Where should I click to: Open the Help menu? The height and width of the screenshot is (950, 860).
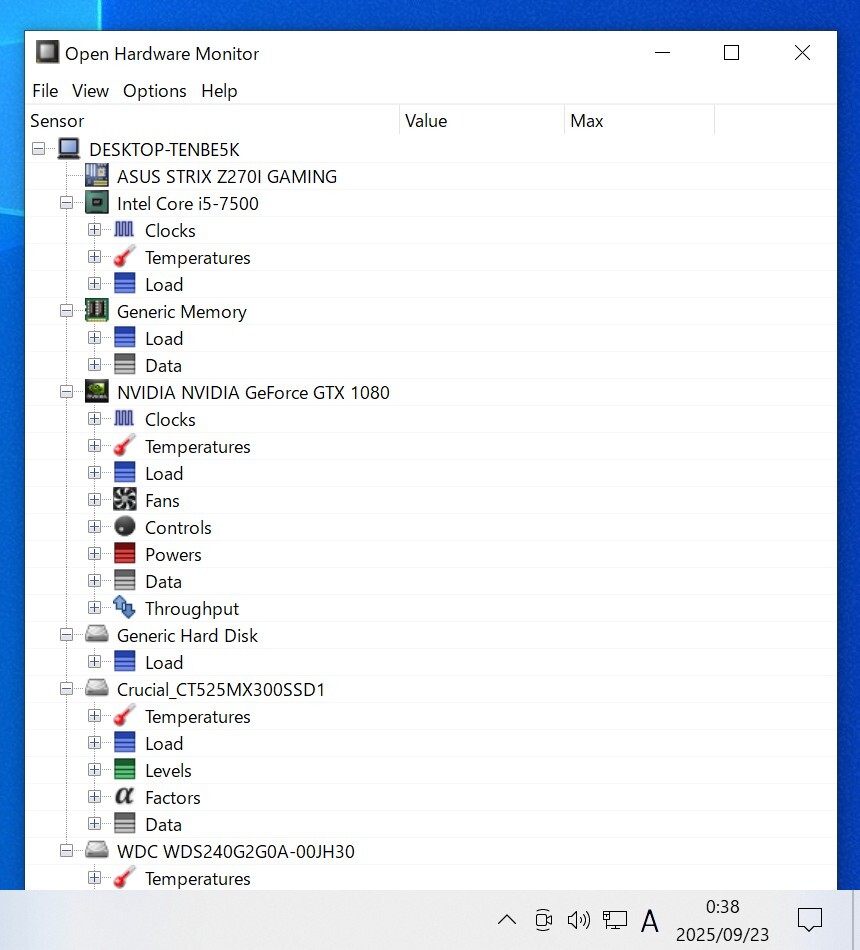click(219, 91)
